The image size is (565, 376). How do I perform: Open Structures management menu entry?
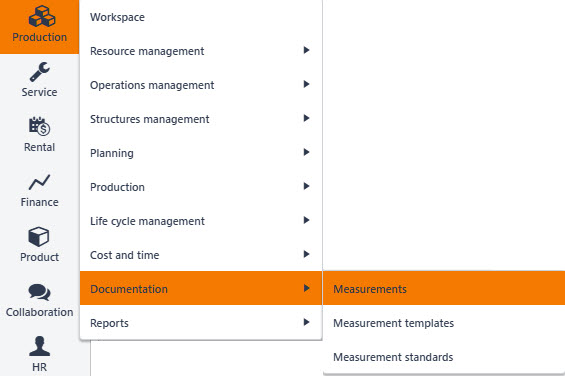(201, 119)
